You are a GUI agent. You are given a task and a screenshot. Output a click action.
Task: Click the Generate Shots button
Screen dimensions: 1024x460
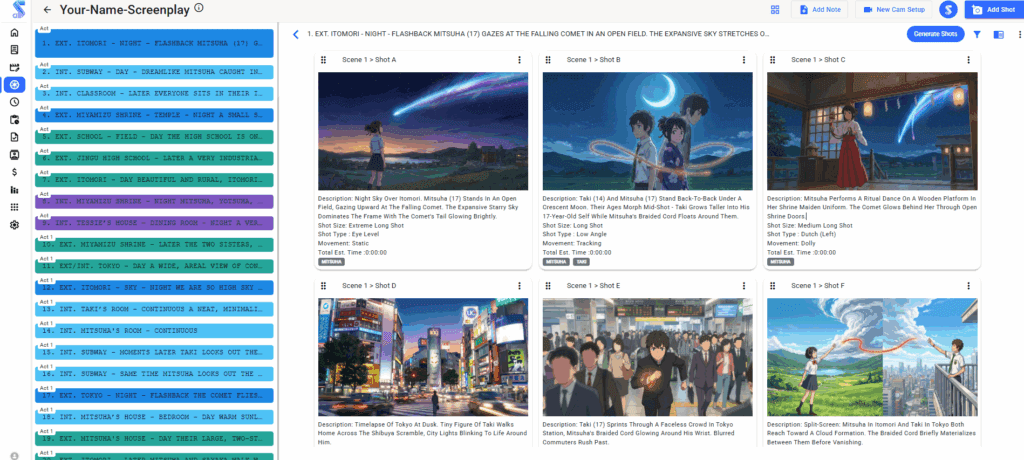coord(935,34)
